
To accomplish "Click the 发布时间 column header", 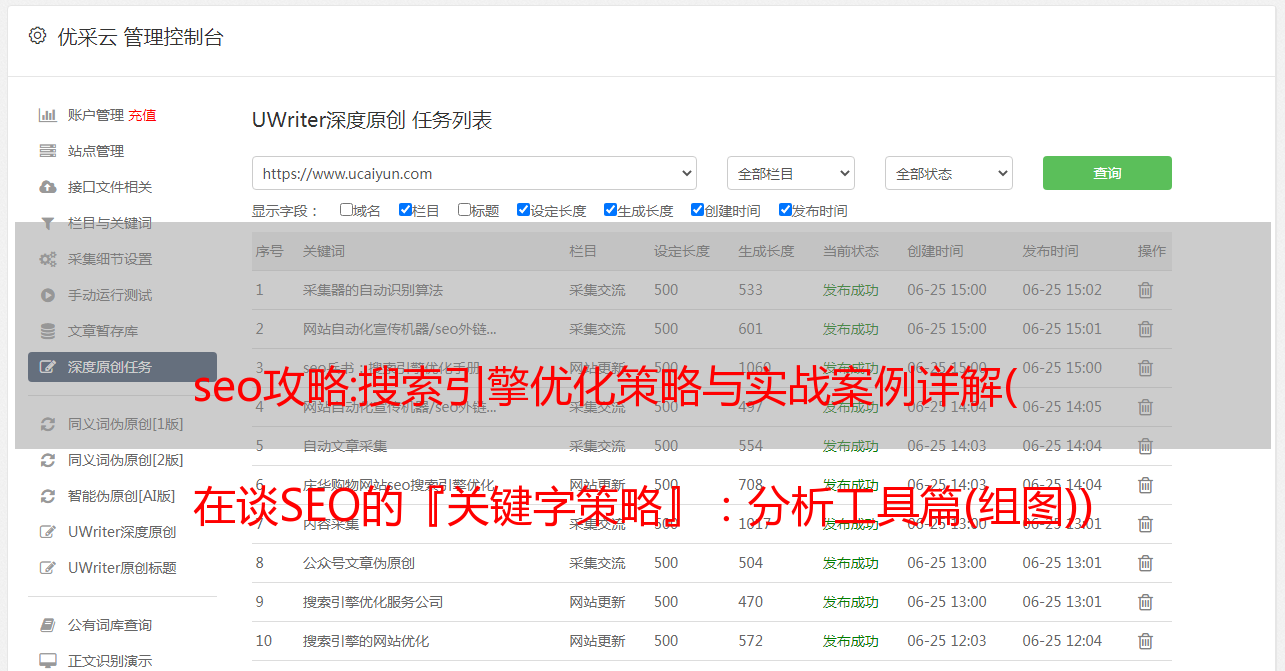I will click(1050, 251).
